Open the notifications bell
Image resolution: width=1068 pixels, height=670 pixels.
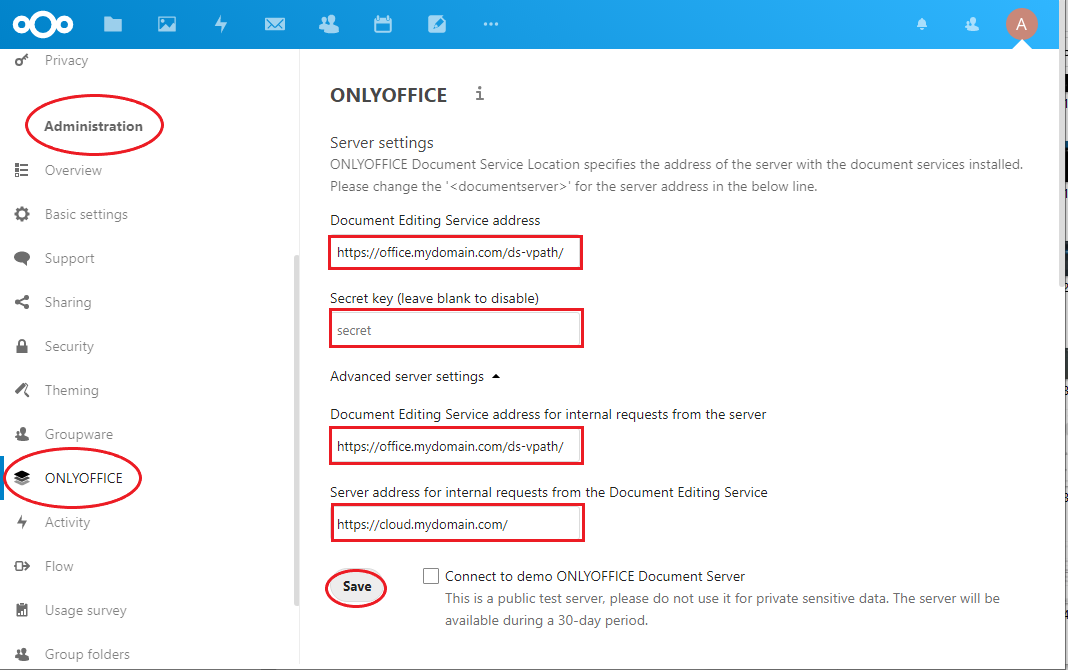[922, 25]
